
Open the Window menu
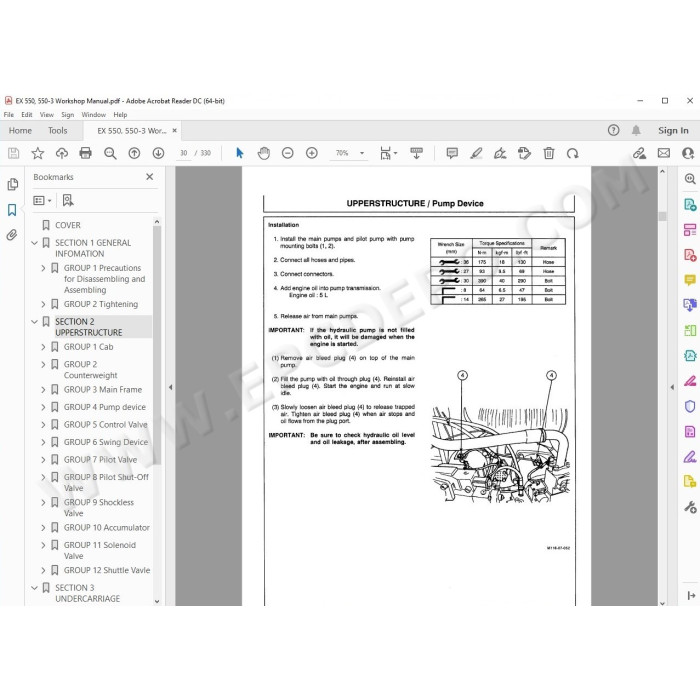[x=93, y=115]
